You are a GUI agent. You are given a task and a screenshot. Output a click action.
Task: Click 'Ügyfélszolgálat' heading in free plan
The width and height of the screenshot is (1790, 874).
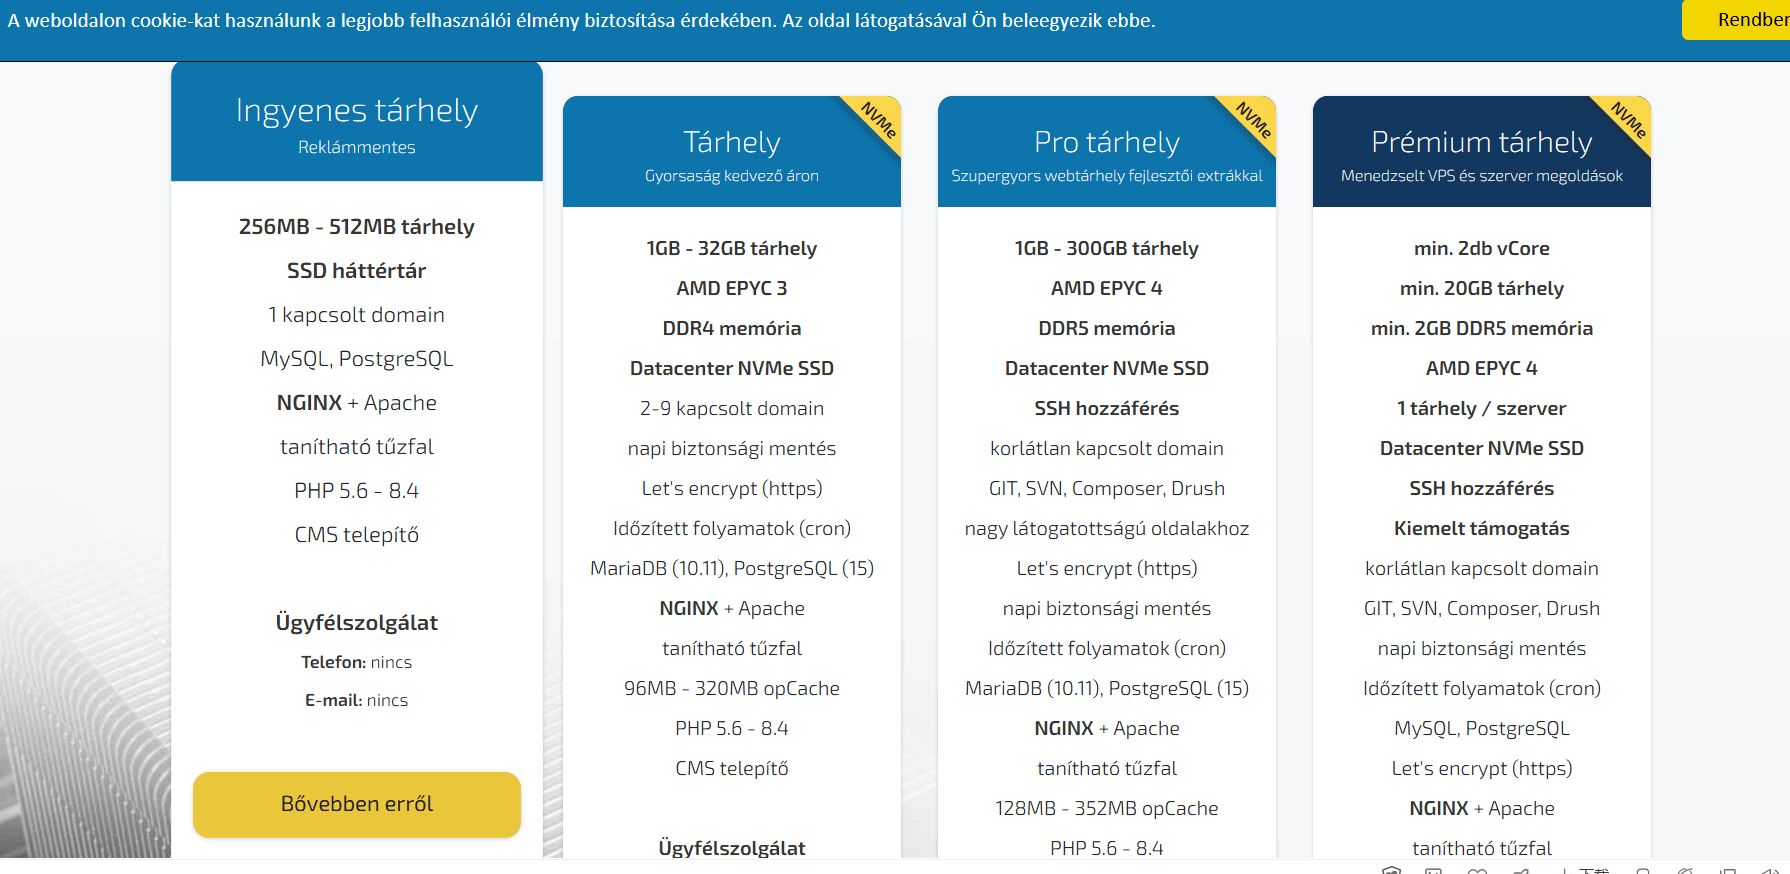pyautogui.click(x=357, y=623)
